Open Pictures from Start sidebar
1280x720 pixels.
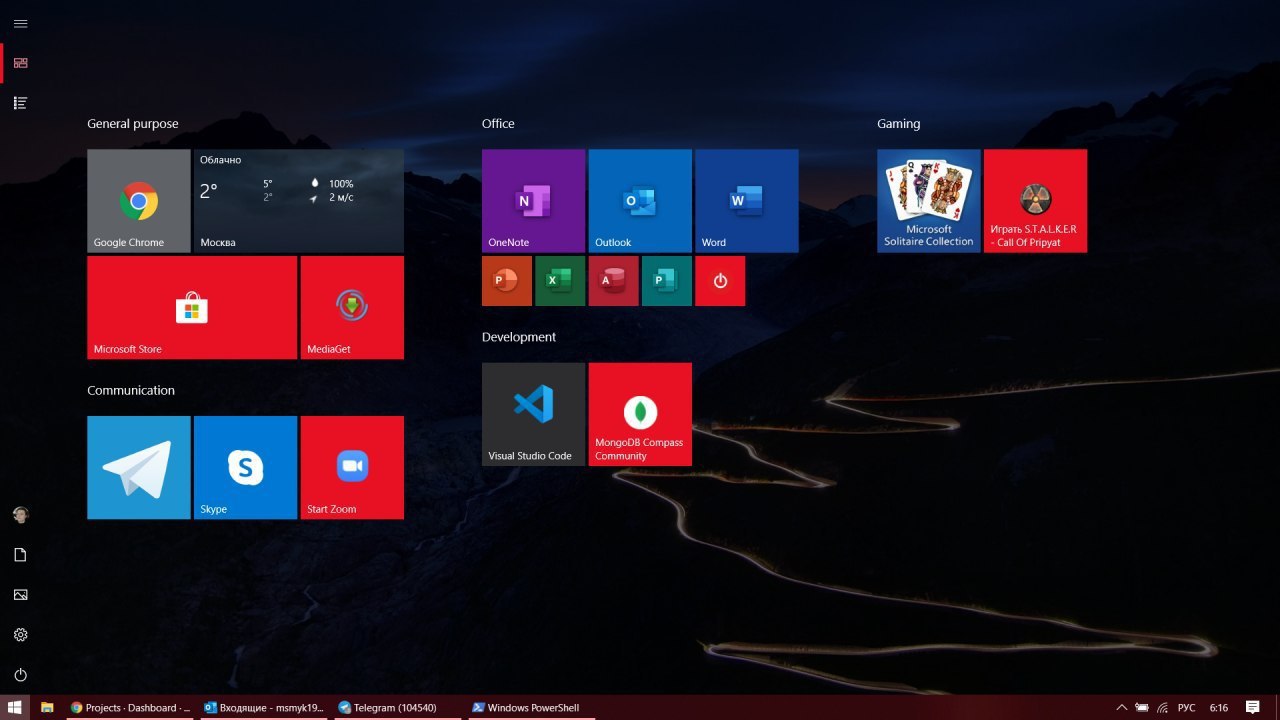(20, 595)
